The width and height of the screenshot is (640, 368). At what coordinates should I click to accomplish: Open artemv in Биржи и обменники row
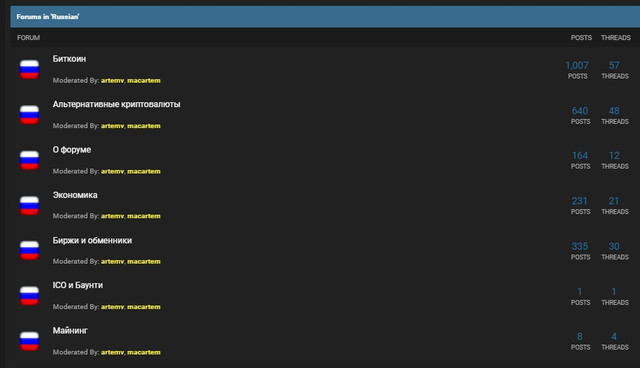(112, 261)
